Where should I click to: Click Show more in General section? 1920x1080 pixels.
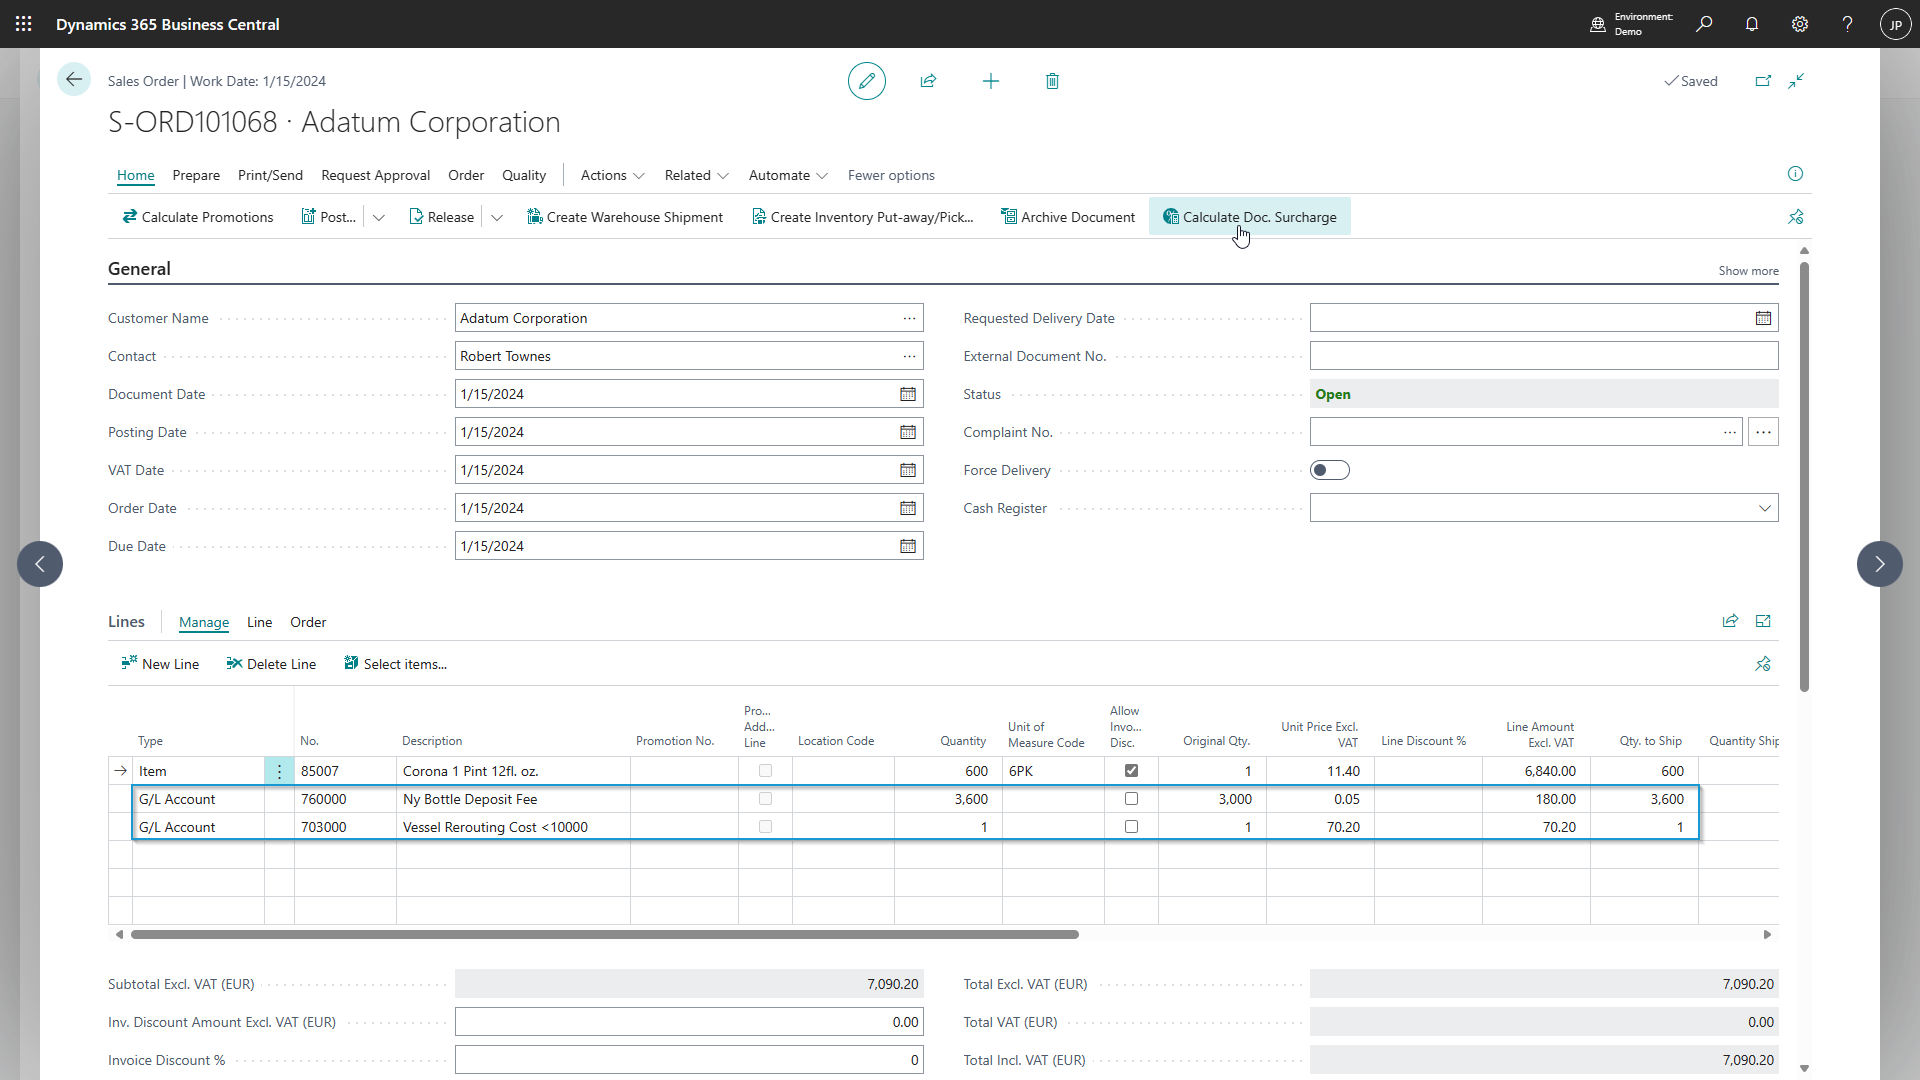[1748, 271]
